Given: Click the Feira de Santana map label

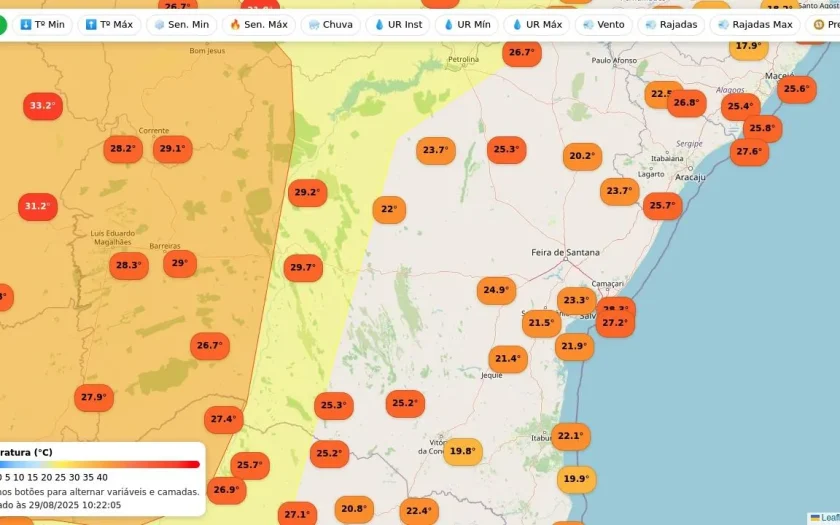Looking at the screenshot, I should 565,252.
